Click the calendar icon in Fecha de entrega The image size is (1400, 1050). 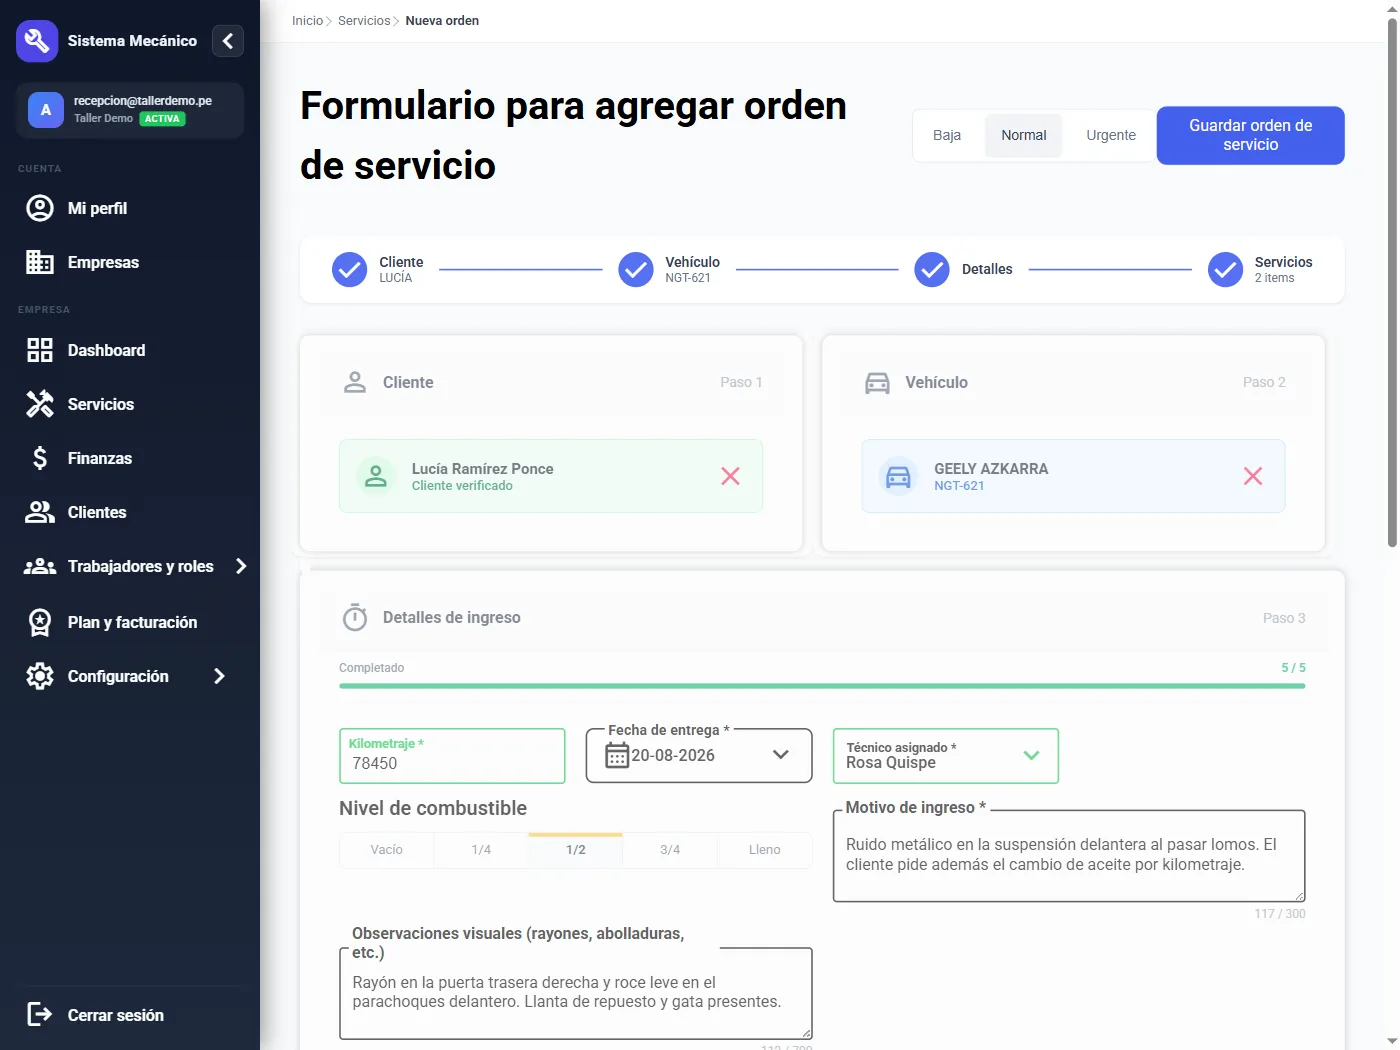click(617, 756)
